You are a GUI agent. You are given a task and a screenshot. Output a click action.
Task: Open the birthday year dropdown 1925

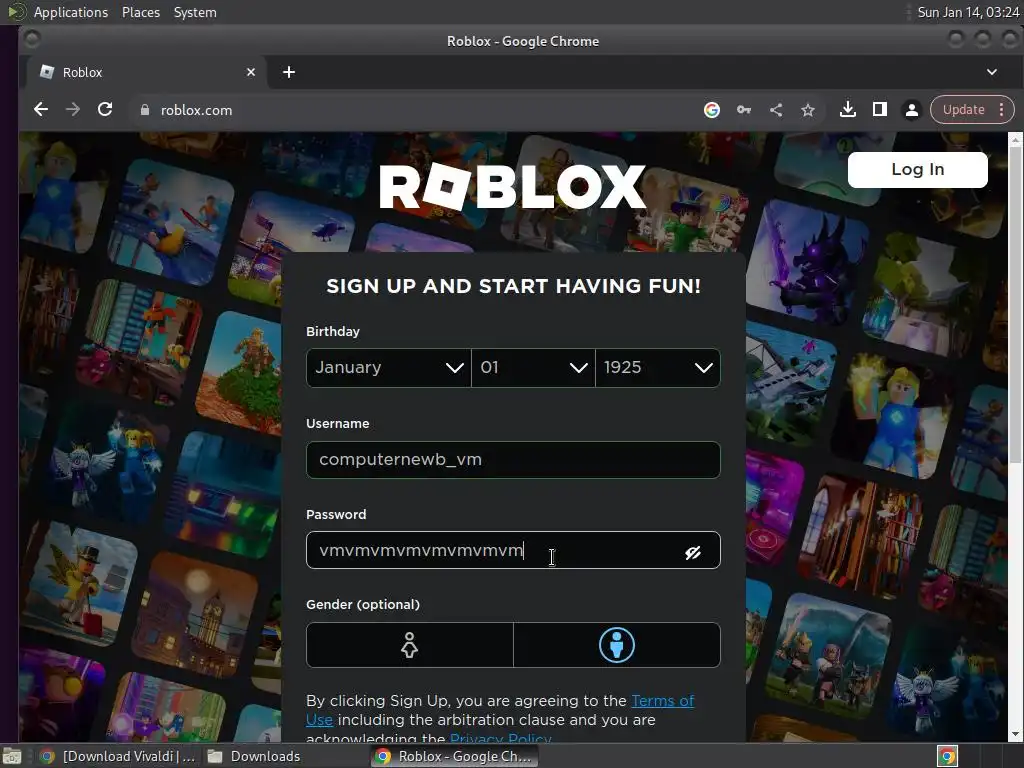pyautogui.click(x=658, y=368)
